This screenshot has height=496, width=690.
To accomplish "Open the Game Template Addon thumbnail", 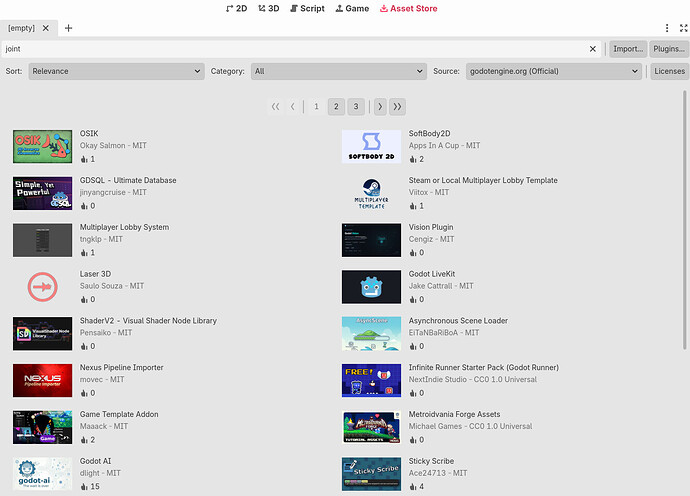I will tap(42, 427).
